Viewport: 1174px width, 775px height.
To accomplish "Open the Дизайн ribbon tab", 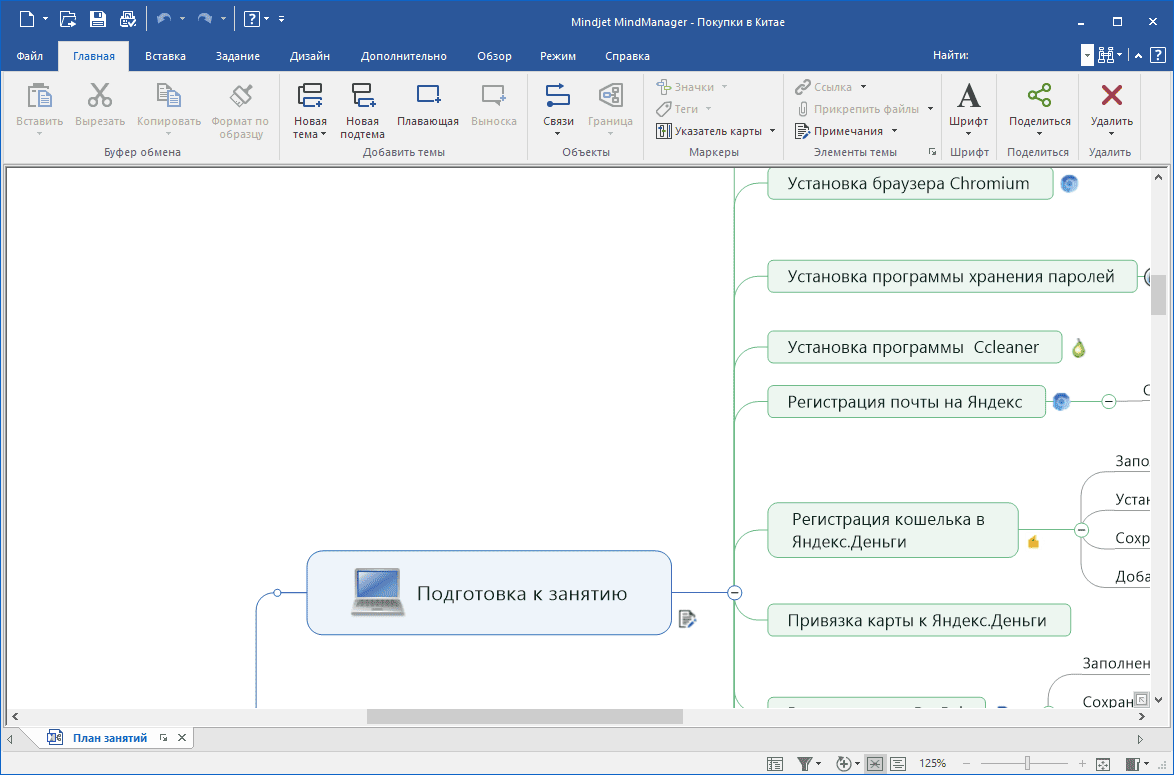I will [x=310, y=56].
